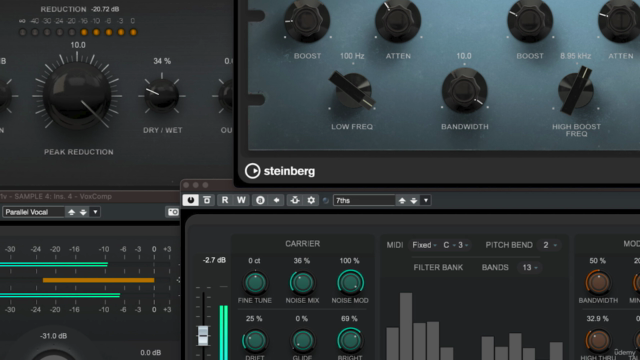Click the Low Freq selector switch
Image resolution: width=640 pixels, height=360 pixels.
tap(352, 91)
